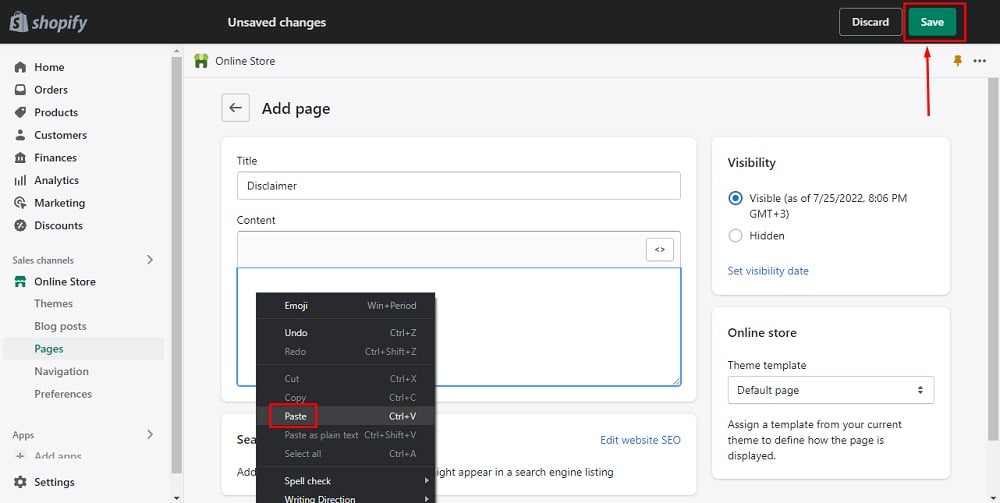Click the Home label in sidebar
1000x503 pixels.
coord(49,67)
